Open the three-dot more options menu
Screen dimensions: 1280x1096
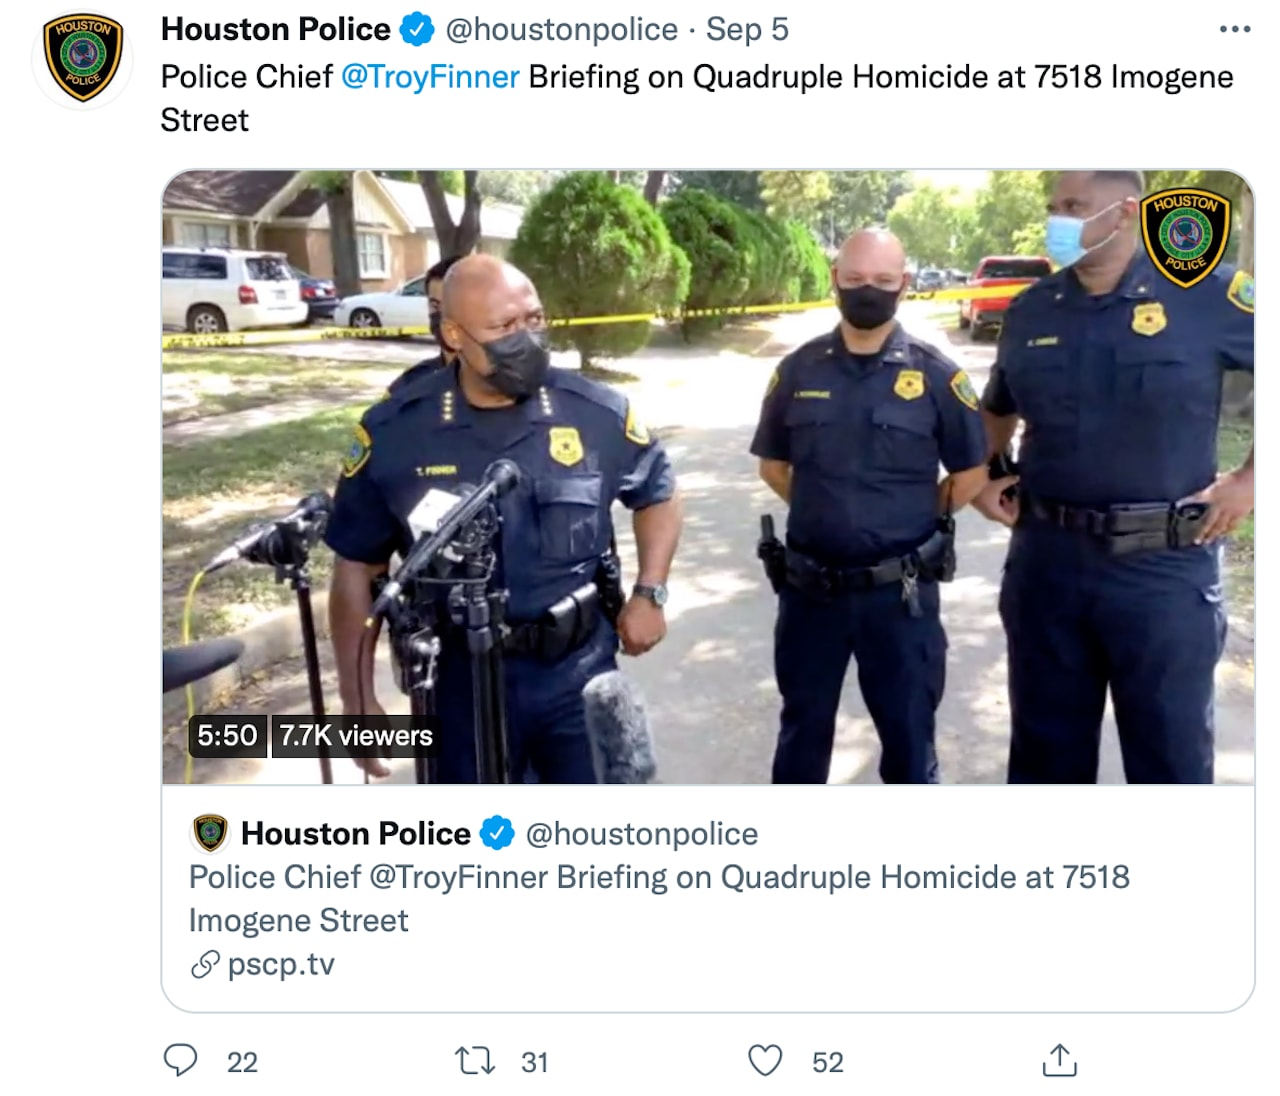click(x=1235, y=29)
